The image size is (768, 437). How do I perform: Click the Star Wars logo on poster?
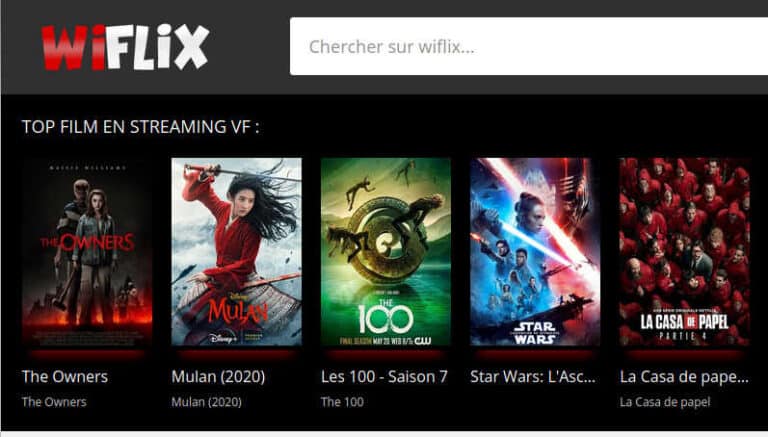(535, 333)
